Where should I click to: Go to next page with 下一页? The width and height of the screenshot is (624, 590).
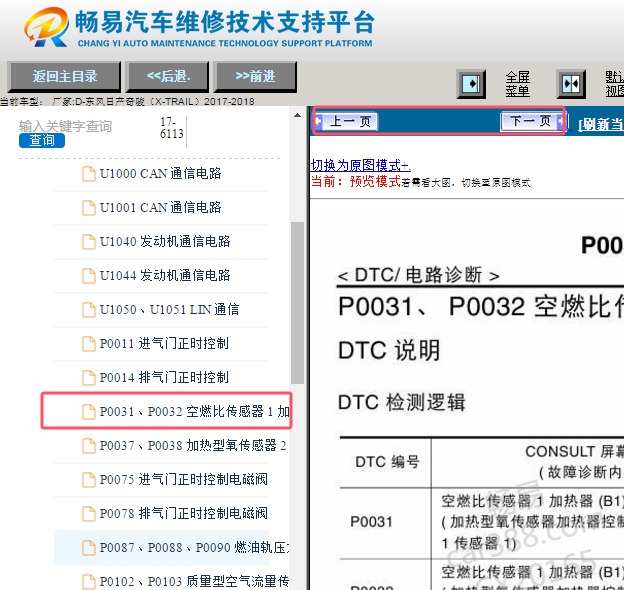click(x=532, y=121)
